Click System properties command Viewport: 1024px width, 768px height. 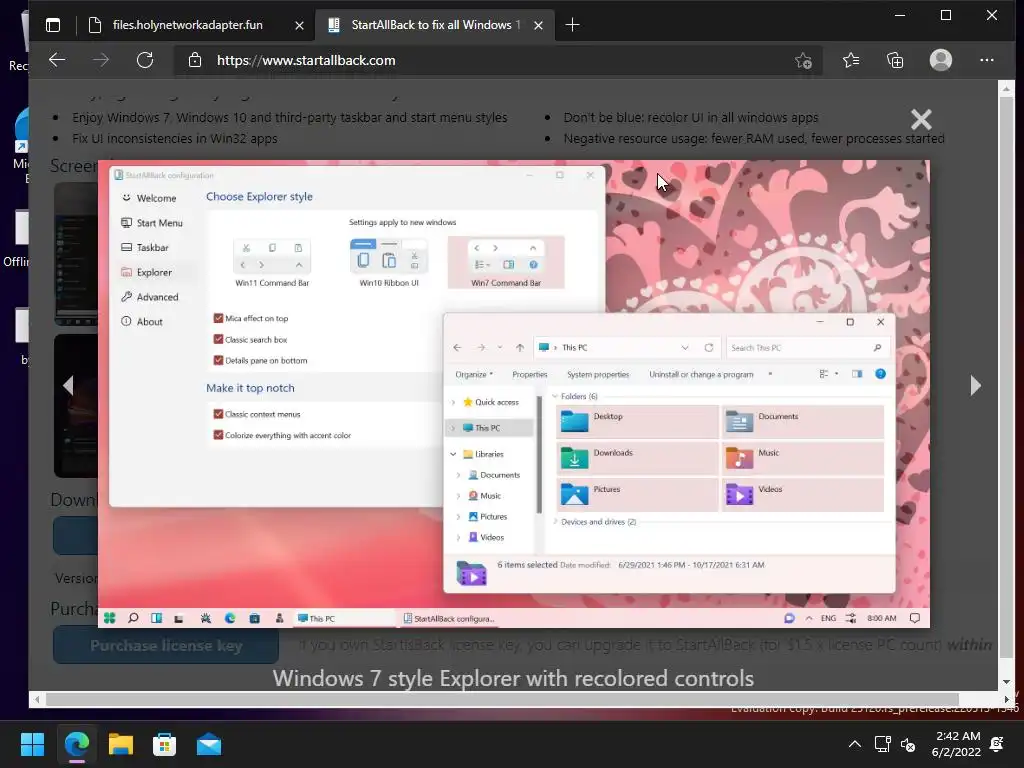598,374
